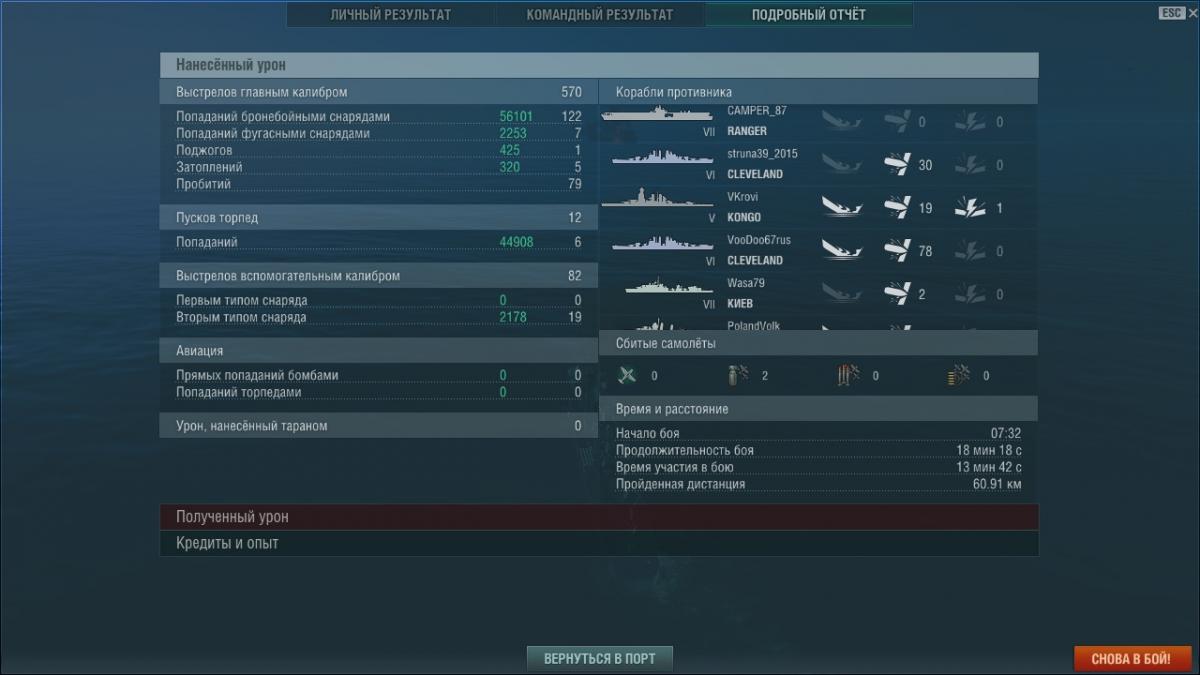Viewport: 1200px width, 675px height.
Task: Click the shot-down fighter plane icon under Сбитые самолёты
Action: 627,376
